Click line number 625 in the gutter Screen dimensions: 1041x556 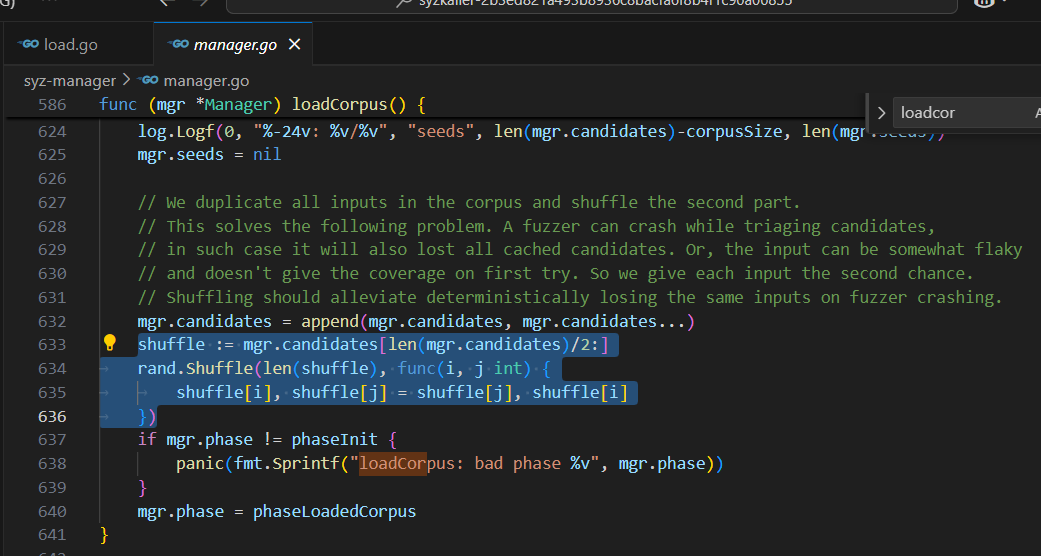52,155
